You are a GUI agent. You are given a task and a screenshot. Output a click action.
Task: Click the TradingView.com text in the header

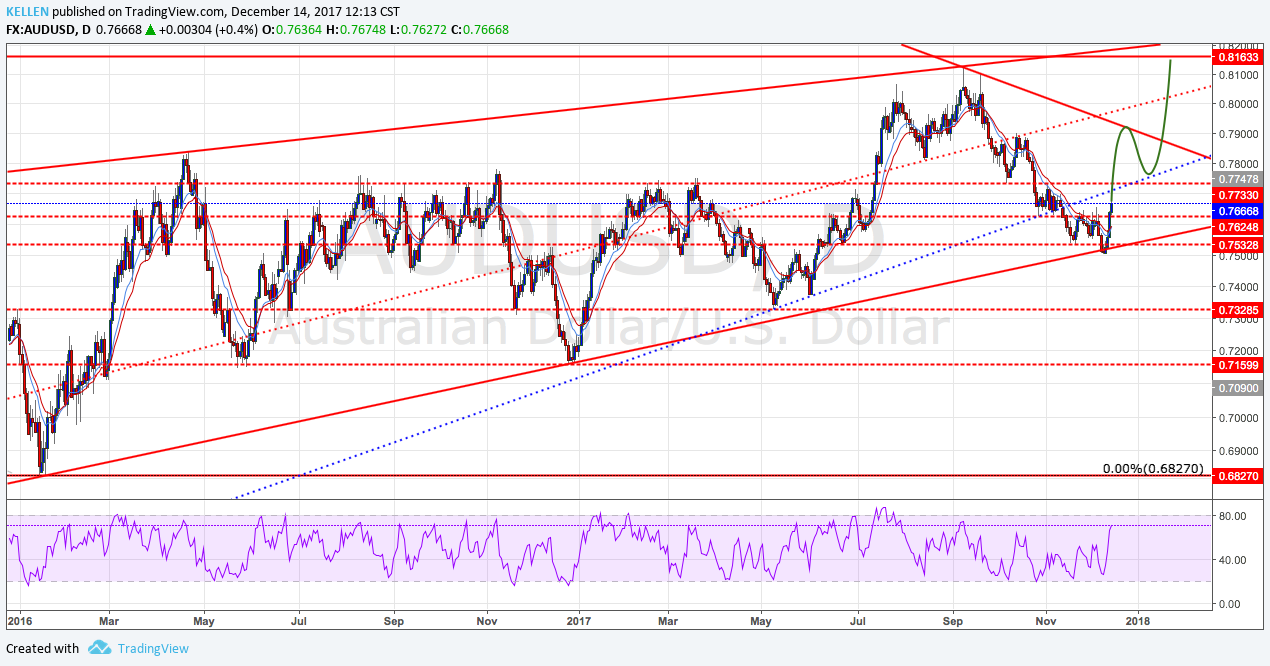174,12
